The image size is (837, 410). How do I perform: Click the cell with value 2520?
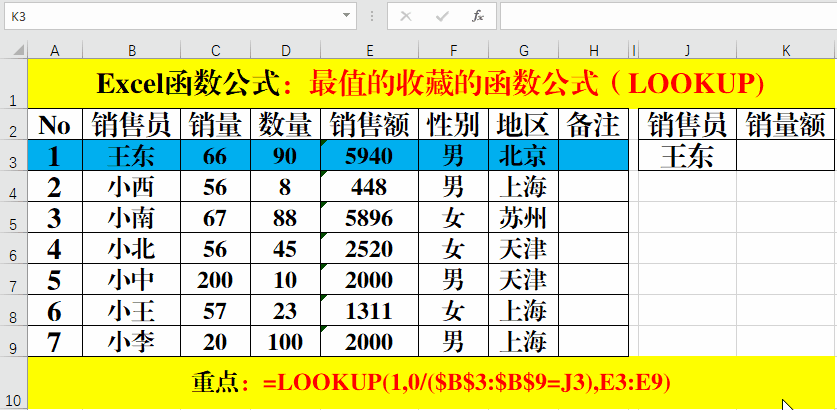coord(369,248)
